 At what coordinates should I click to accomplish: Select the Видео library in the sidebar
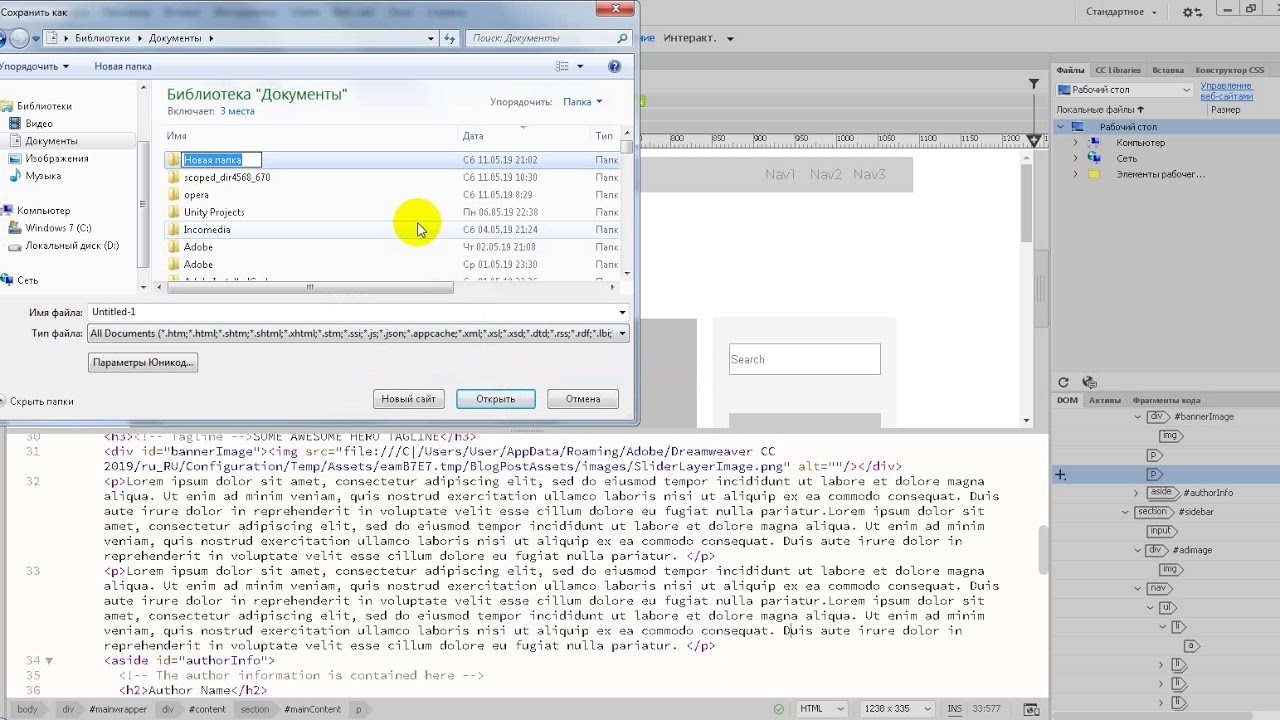[x=39, y=123]
